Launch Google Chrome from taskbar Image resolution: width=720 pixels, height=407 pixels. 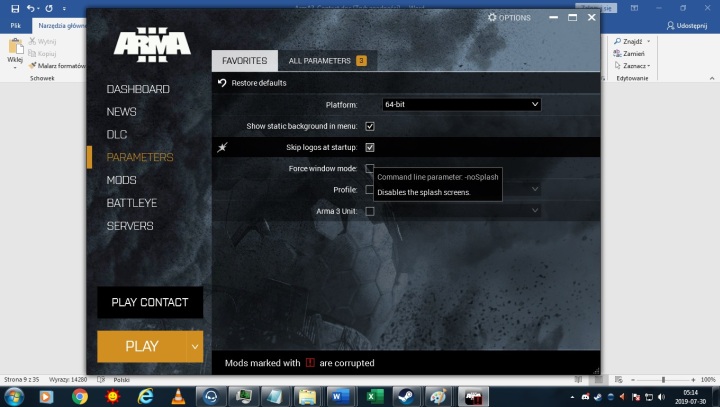pyautogui.click(x=79, y=396)
